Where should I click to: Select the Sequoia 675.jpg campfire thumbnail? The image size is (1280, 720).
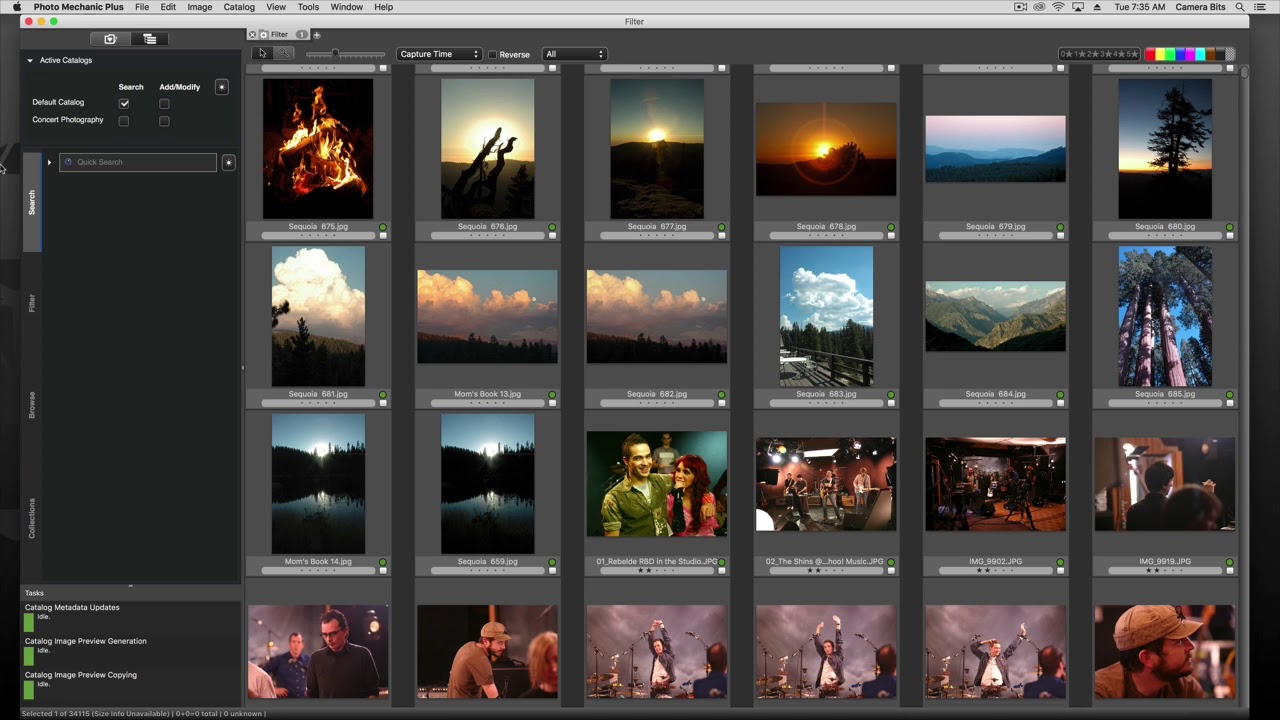pyautogui.click(x=318, y=148)
